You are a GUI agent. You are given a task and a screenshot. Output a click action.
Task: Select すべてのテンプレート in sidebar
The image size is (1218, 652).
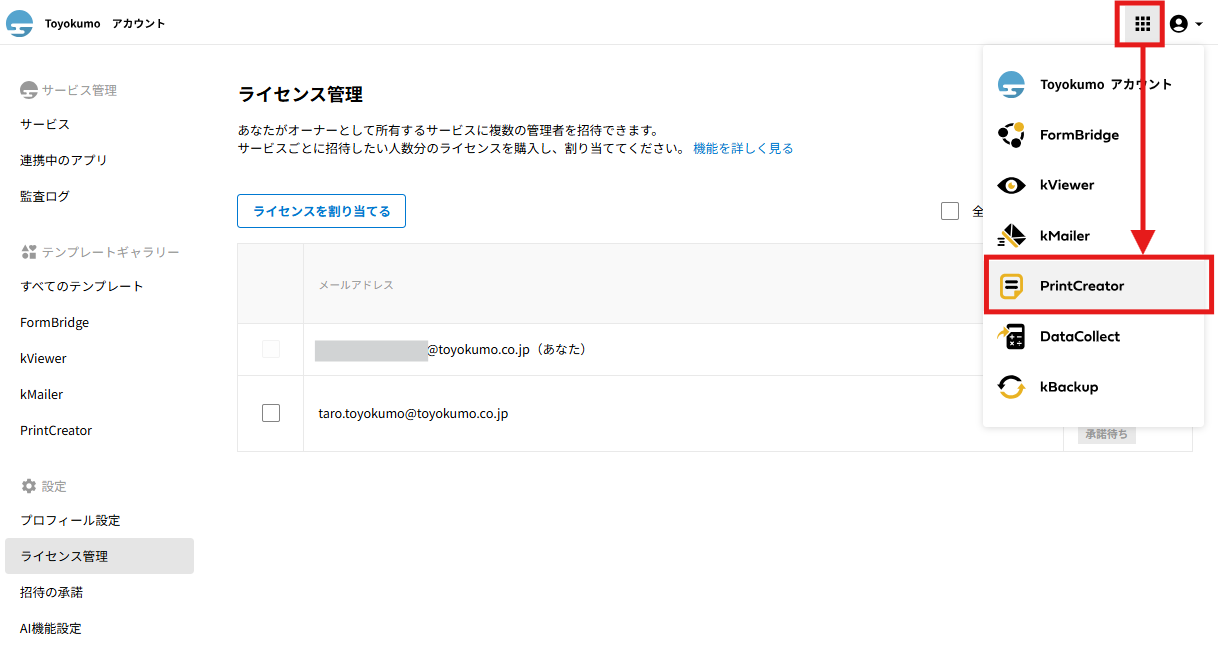82,286
